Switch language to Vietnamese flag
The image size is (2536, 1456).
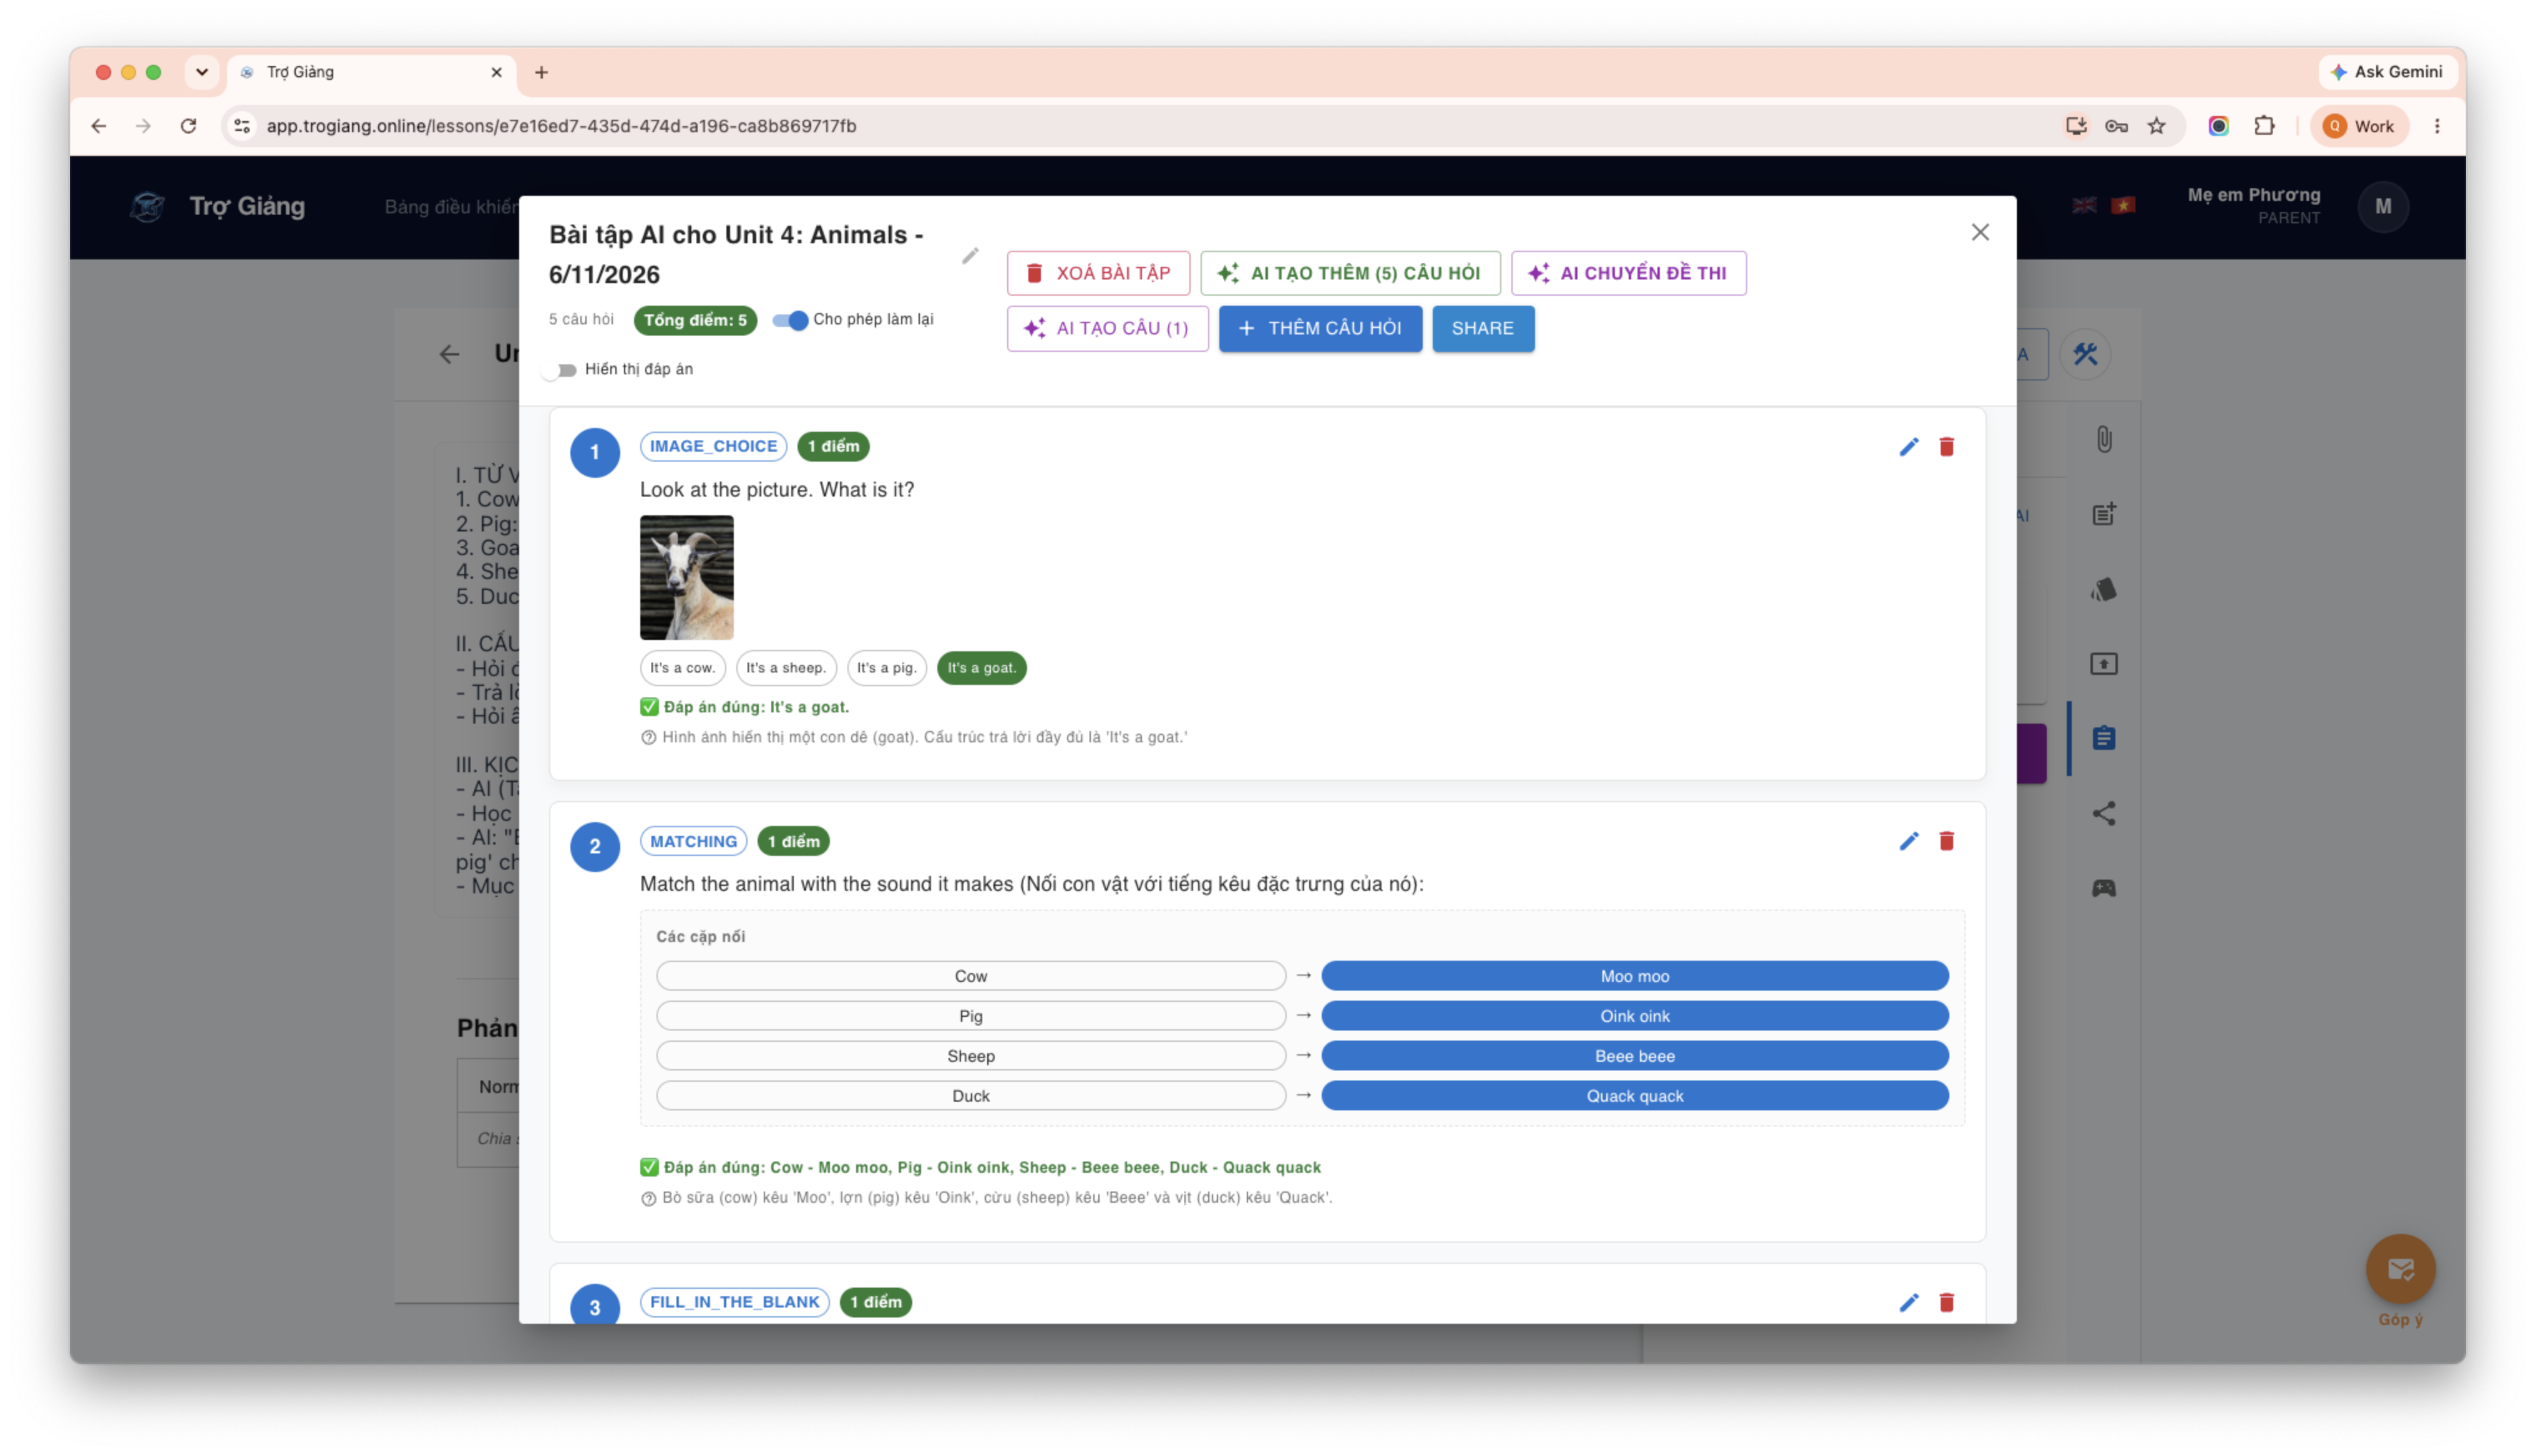click(2123, 205)
